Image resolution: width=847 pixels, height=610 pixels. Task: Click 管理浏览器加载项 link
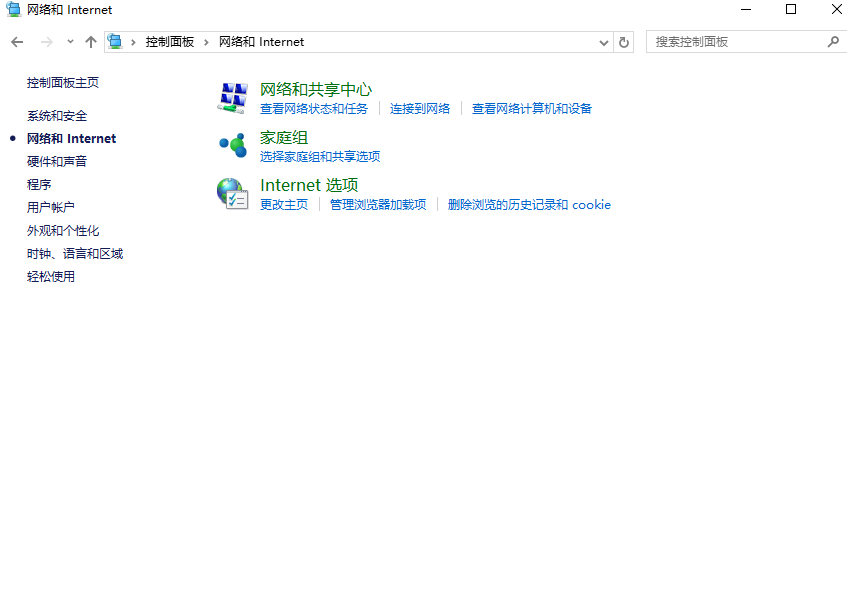pyautogui.click(x=378, y=205)
